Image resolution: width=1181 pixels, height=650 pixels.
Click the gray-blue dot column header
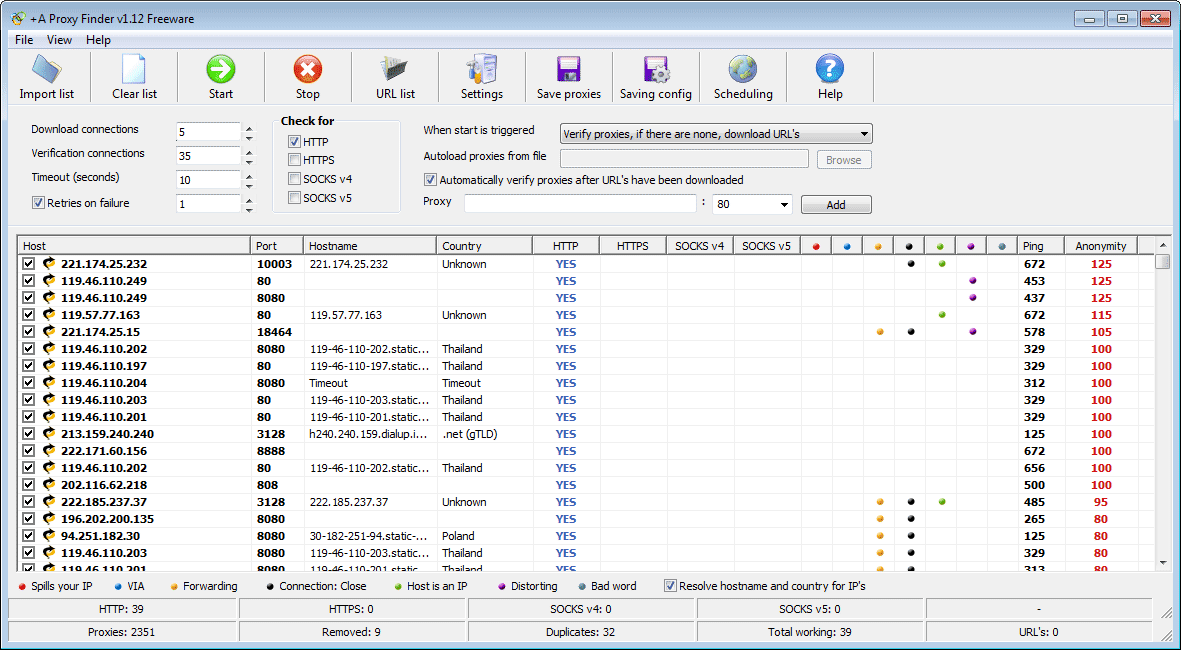pyautogui.click(x=1002, y=246)
